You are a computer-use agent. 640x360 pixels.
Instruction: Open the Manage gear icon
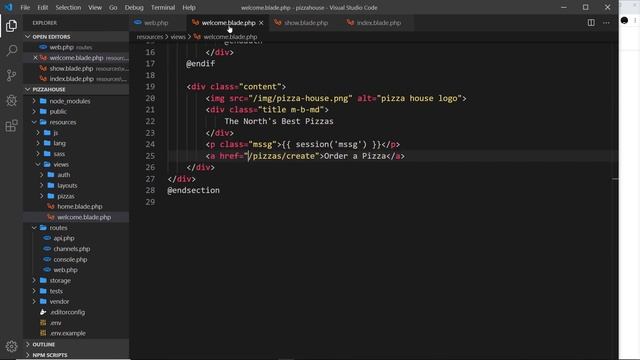tap(11, 346)
